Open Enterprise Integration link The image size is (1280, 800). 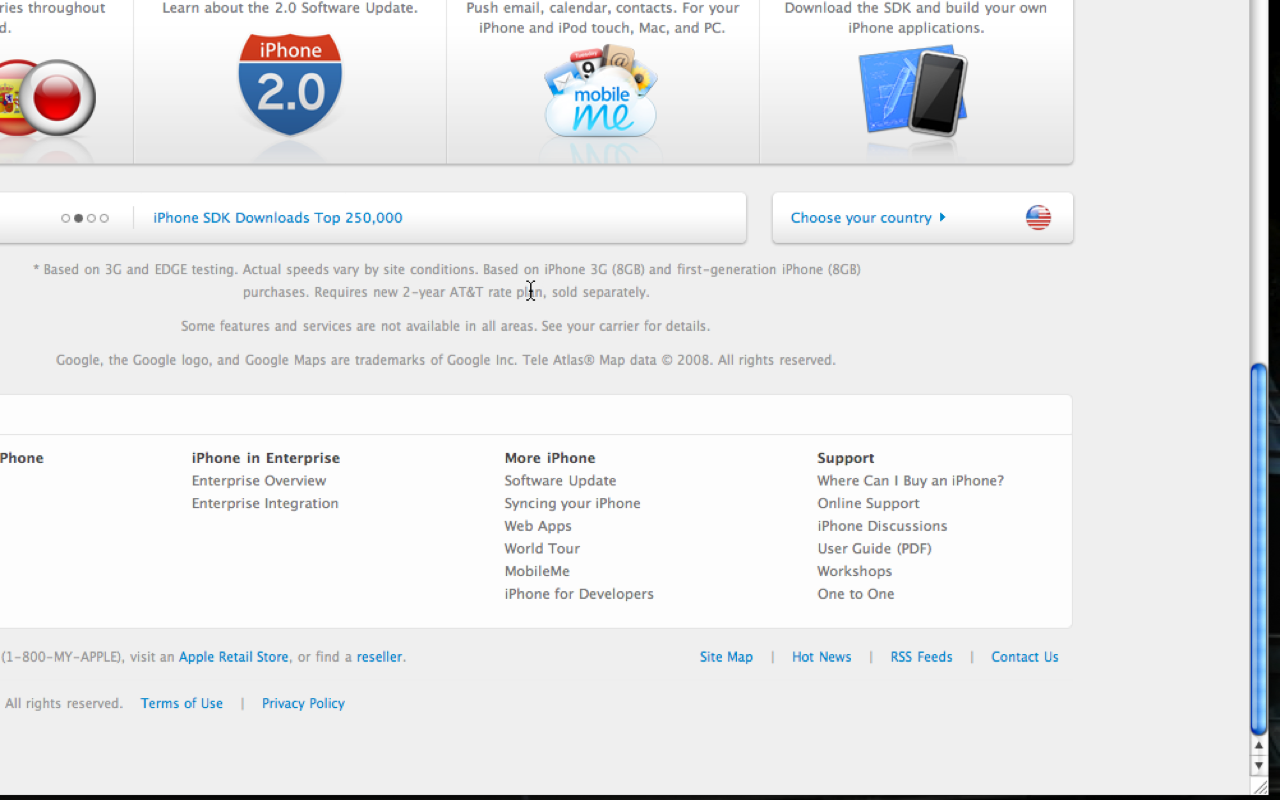[265, 503]
